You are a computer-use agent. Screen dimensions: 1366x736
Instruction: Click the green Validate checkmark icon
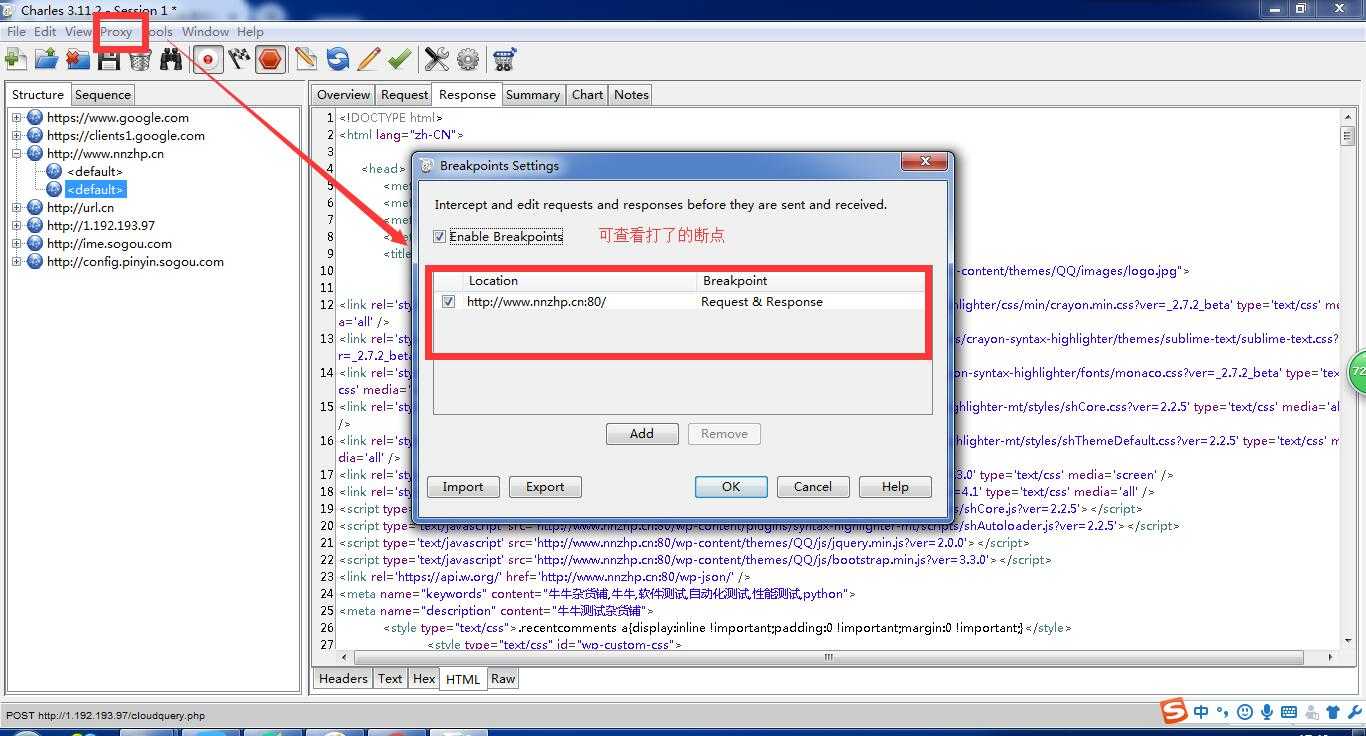point(400,60)
